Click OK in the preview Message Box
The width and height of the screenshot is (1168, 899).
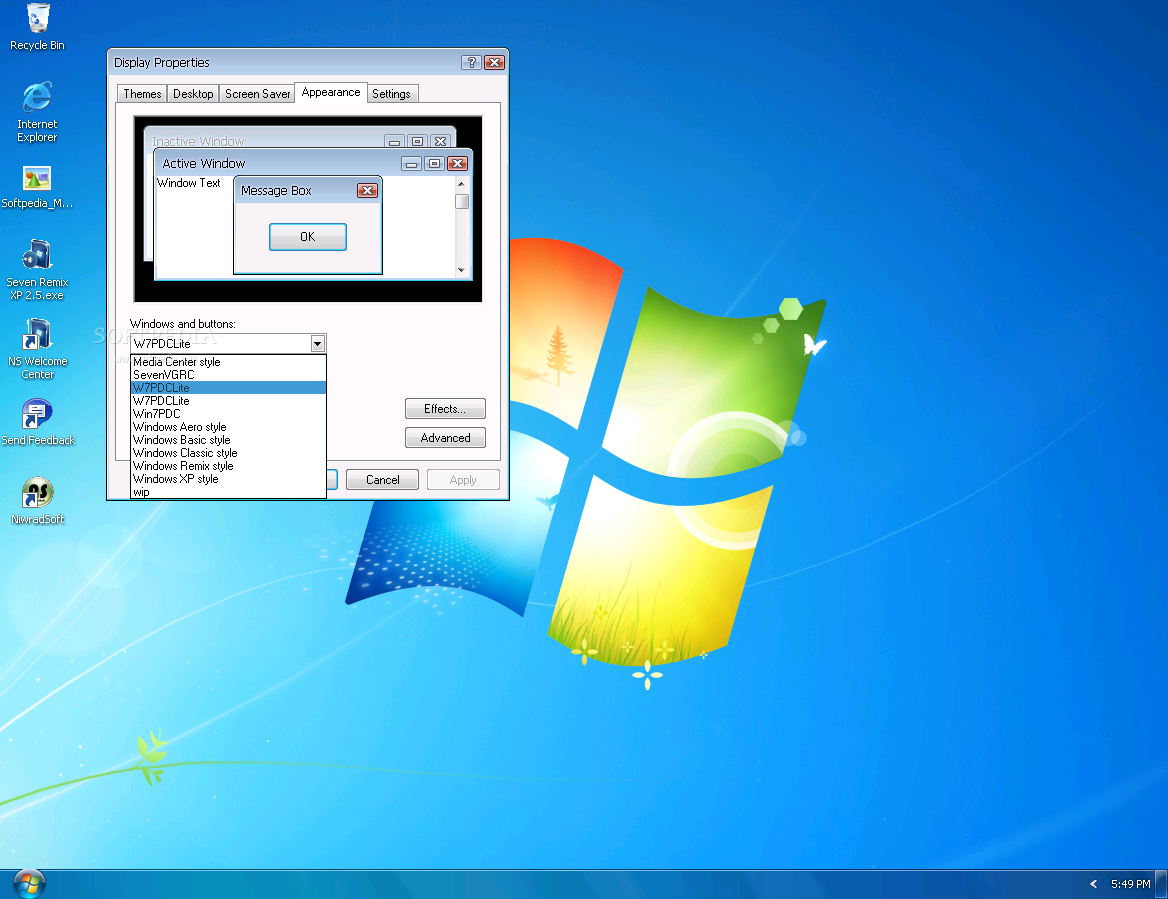point(308,237)
